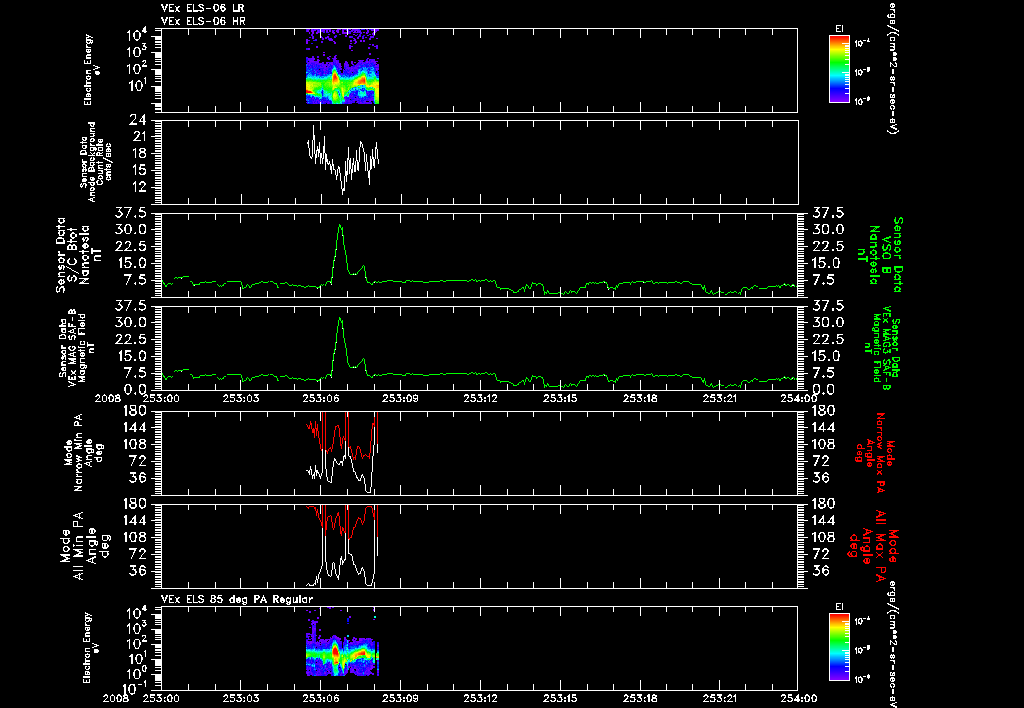Viewport: 1024px width, 708px height.
Task: Click the 'VEx ELS-06 HR' title text
Action: click(203, 22)
